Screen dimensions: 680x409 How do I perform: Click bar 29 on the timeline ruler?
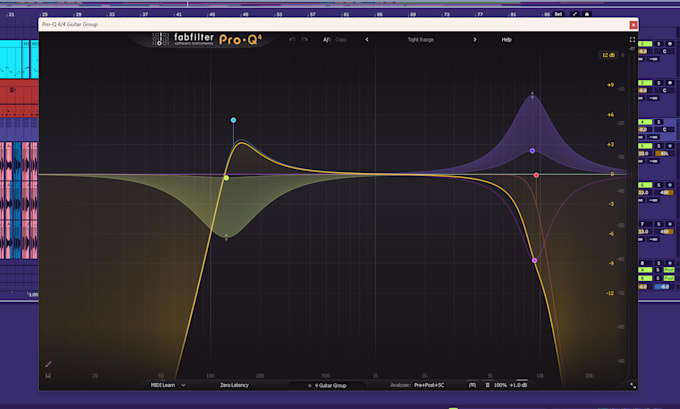[x=78, y=14]
